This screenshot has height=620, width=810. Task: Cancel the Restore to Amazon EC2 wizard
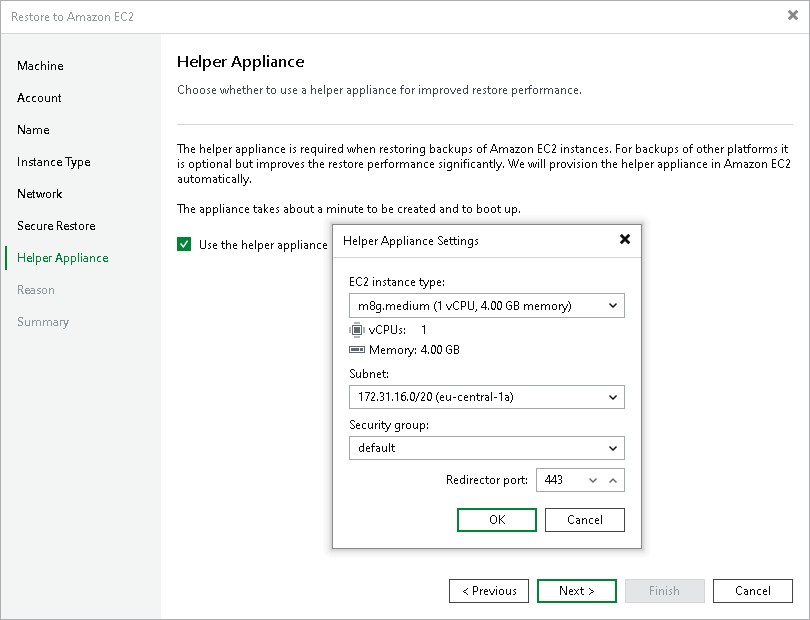[x=753, y=591]
